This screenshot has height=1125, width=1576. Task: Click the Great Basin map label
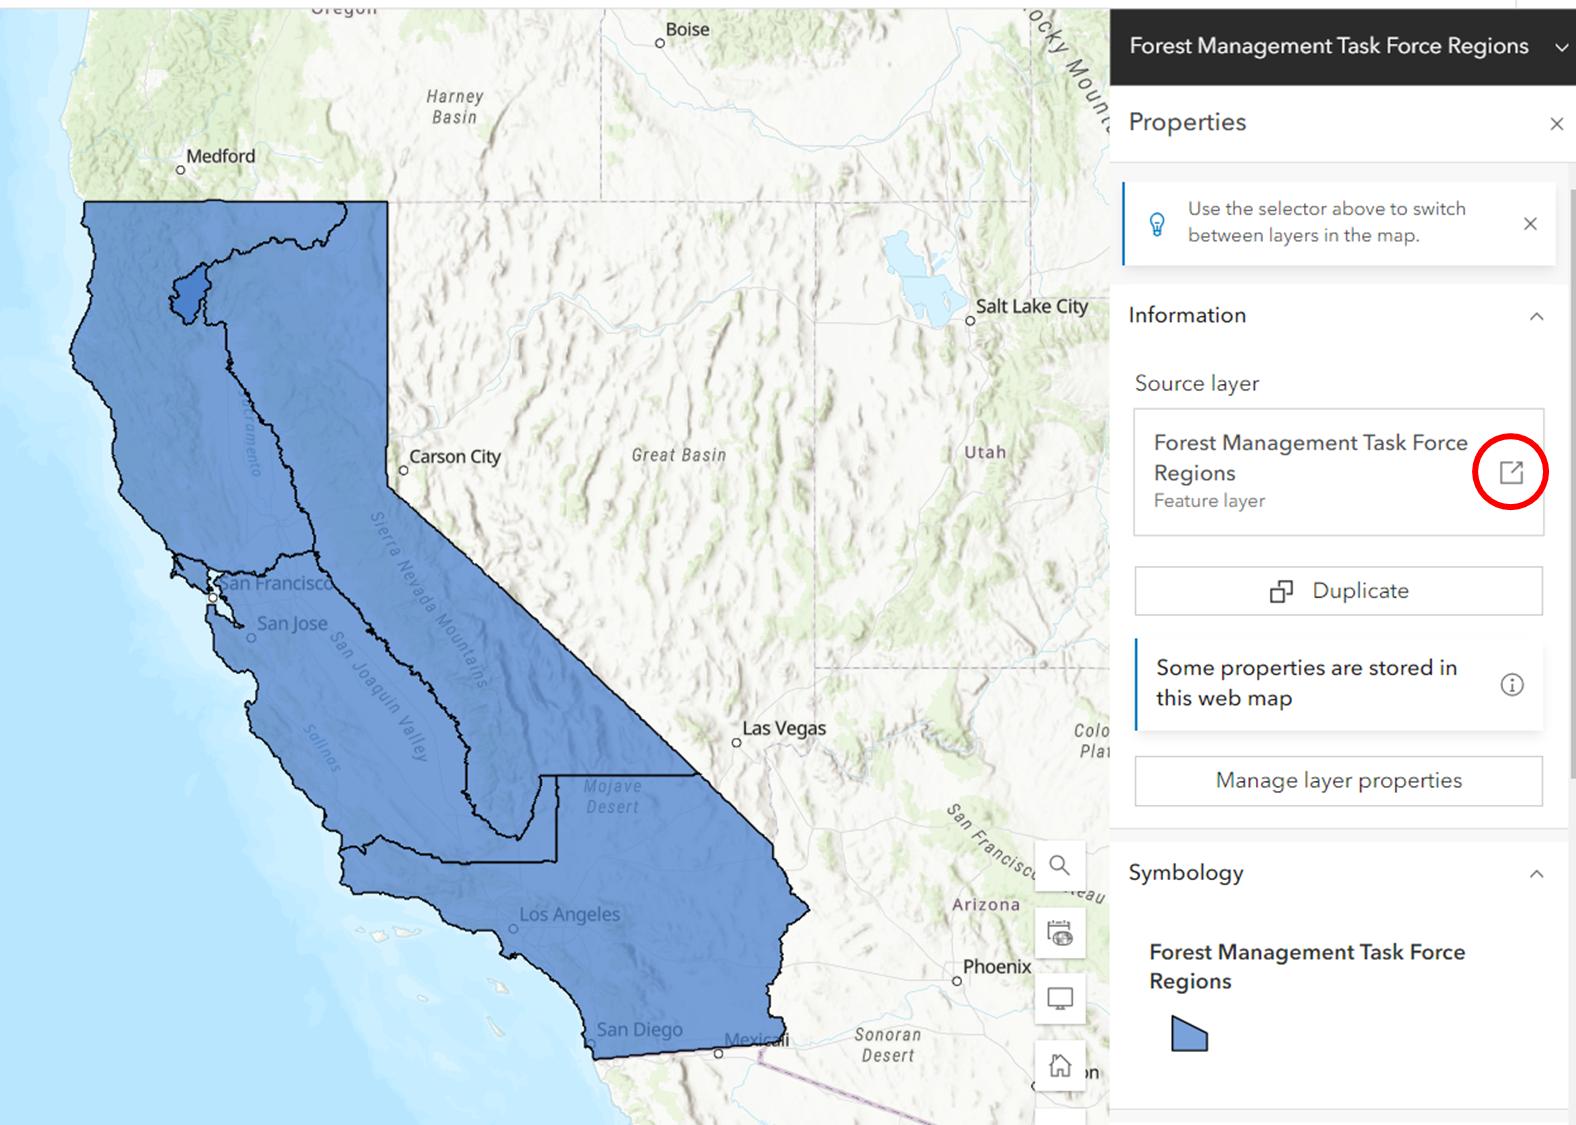point(678,455)
